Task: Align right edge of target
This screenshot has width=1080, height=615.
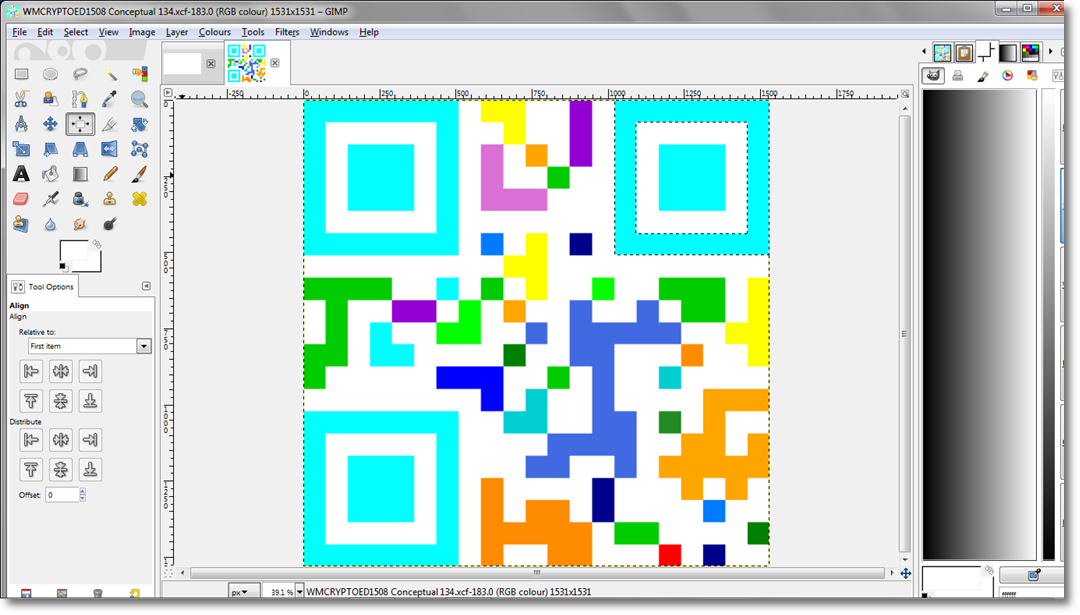Action: 90,371
